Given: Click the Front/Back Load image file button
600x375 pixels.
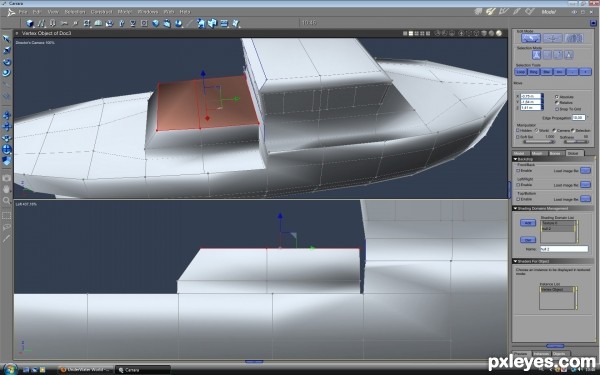Looking at the screenshot, I should click(x=585, y=171).
